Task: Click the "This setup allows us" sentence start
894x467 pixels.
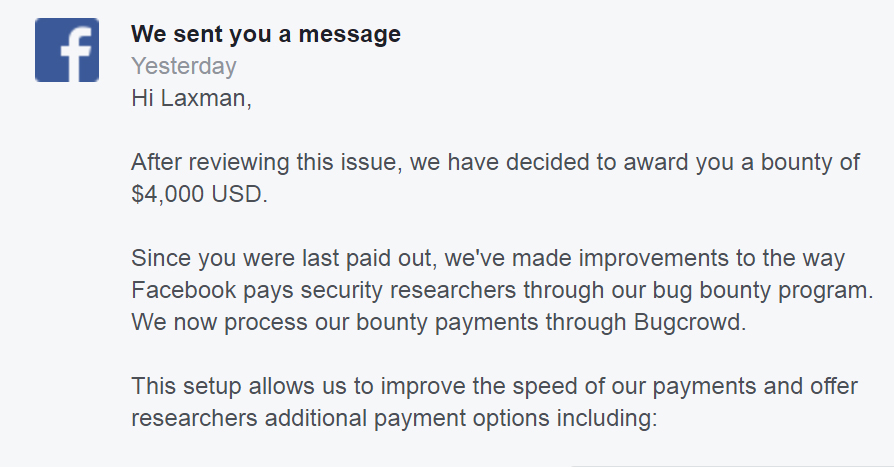Action: click(x=230, y=387)
